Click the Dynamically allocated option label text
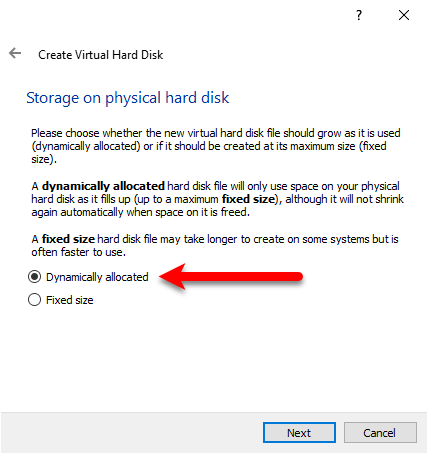The height and width of the screenshot is (454, 428). point(97,277)
